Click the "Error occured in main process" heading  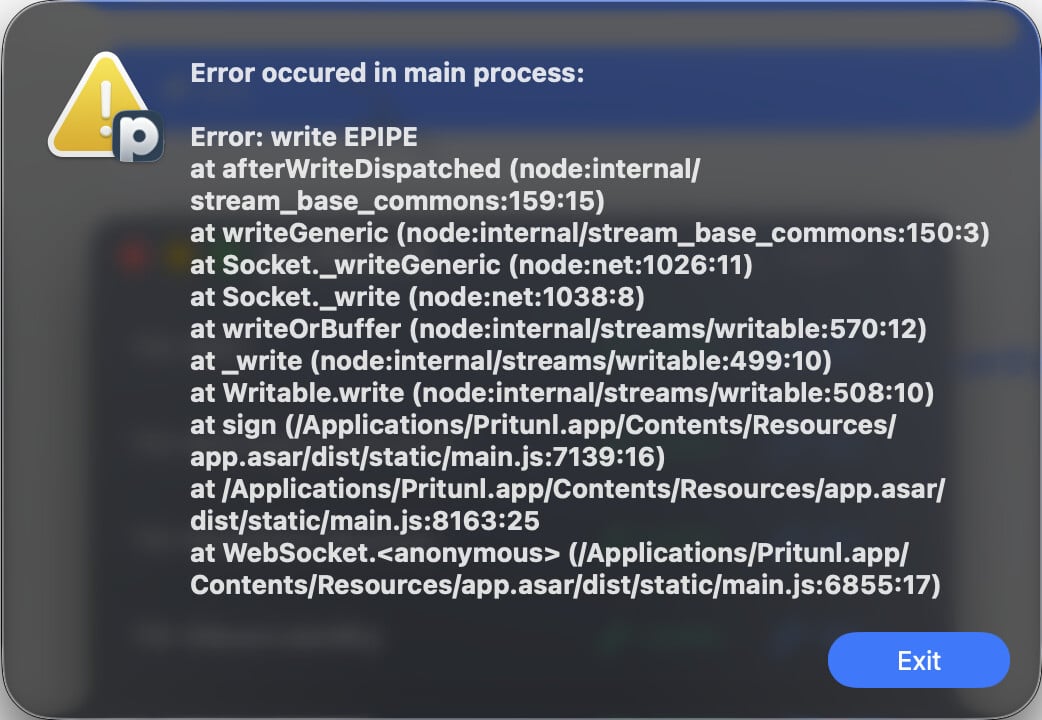click(x=387, y=73)
